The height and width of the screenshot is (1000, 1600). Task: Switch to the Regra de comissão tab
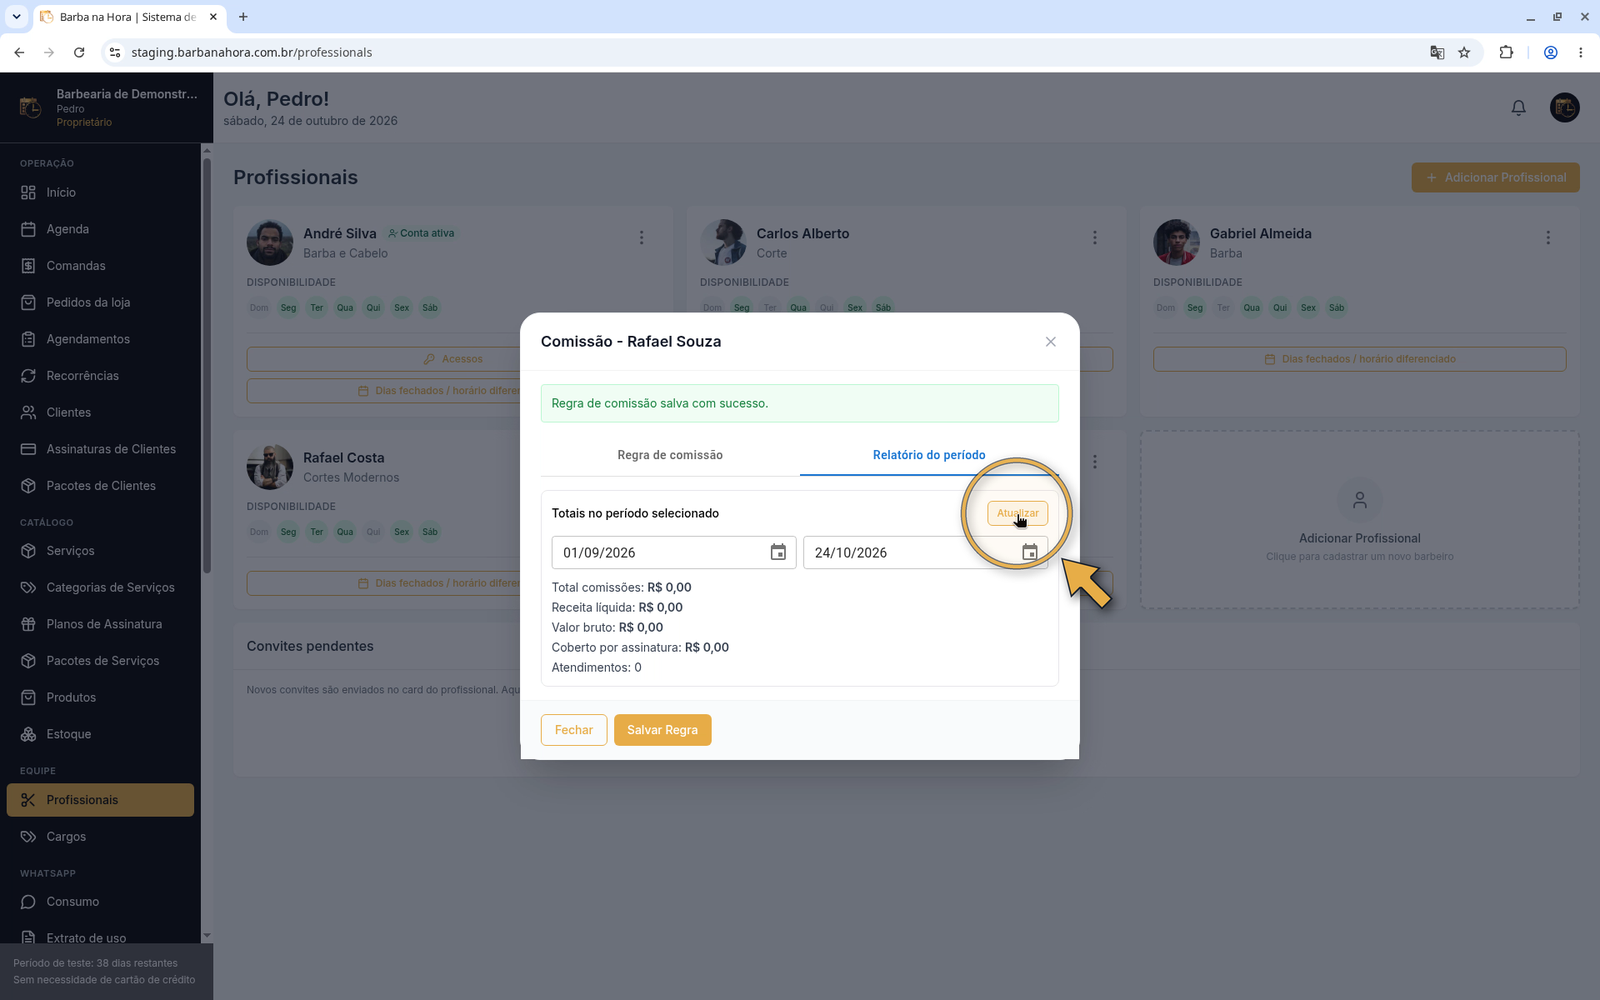(670, 455)
